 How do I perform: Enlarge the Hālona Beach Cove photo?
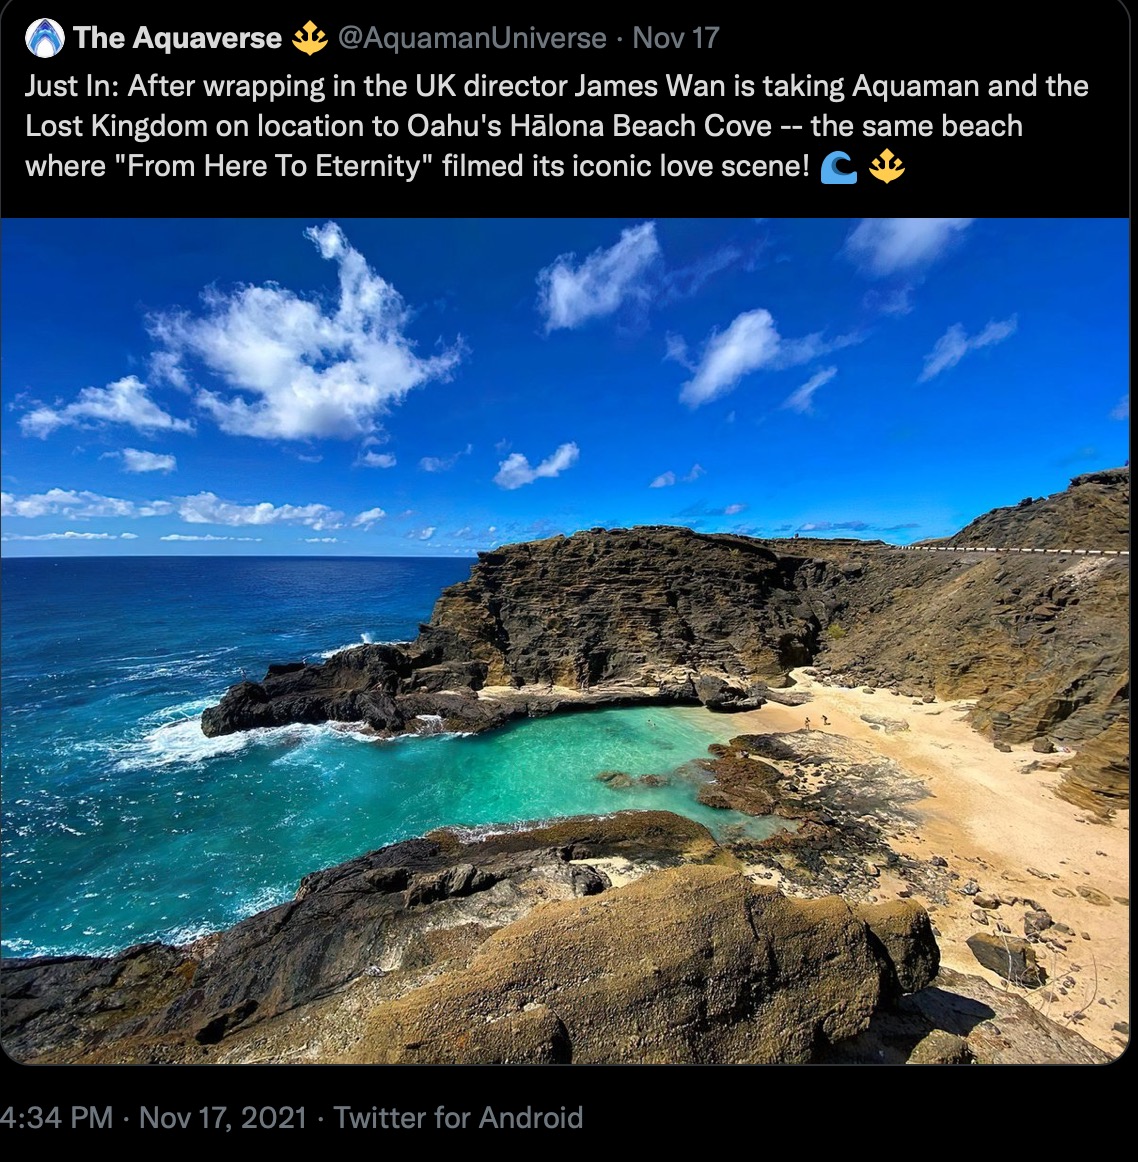[565, 641]
